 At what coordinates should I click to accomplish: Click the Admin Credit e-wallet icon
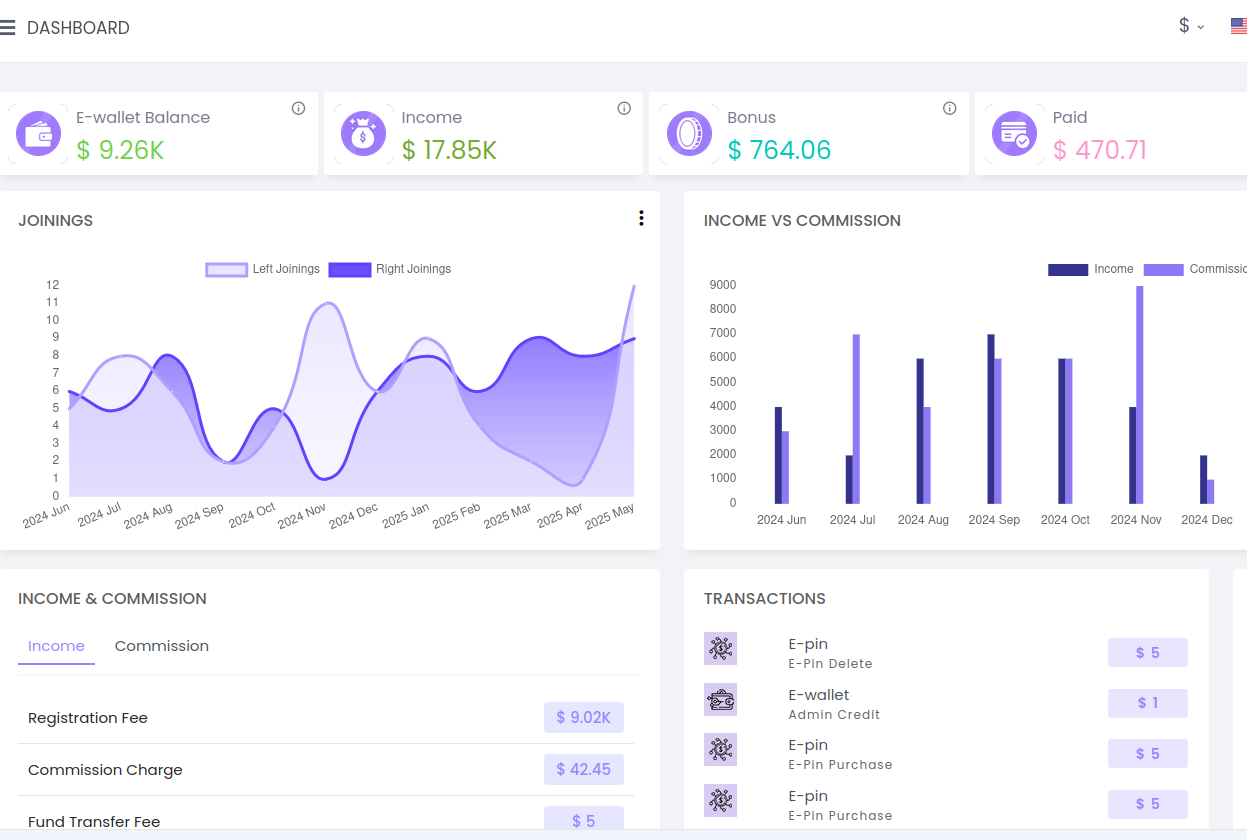[x=720, y=699]
